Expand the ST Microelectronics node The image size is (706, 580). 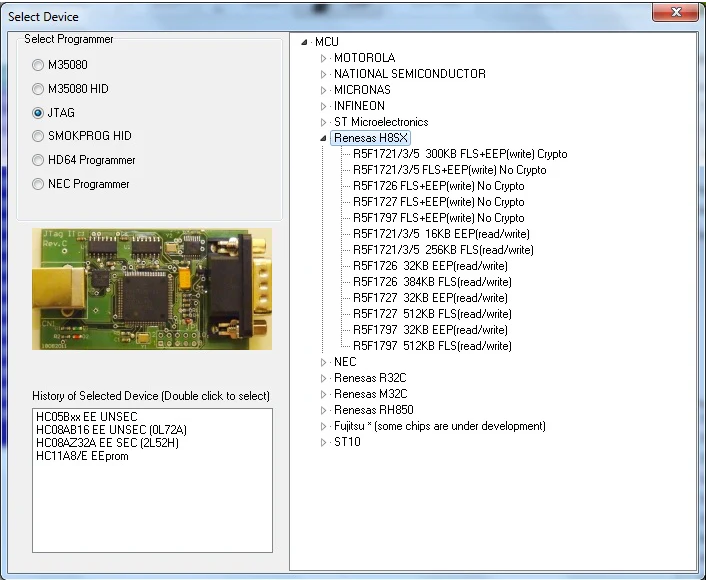click(x=323, y=122)
